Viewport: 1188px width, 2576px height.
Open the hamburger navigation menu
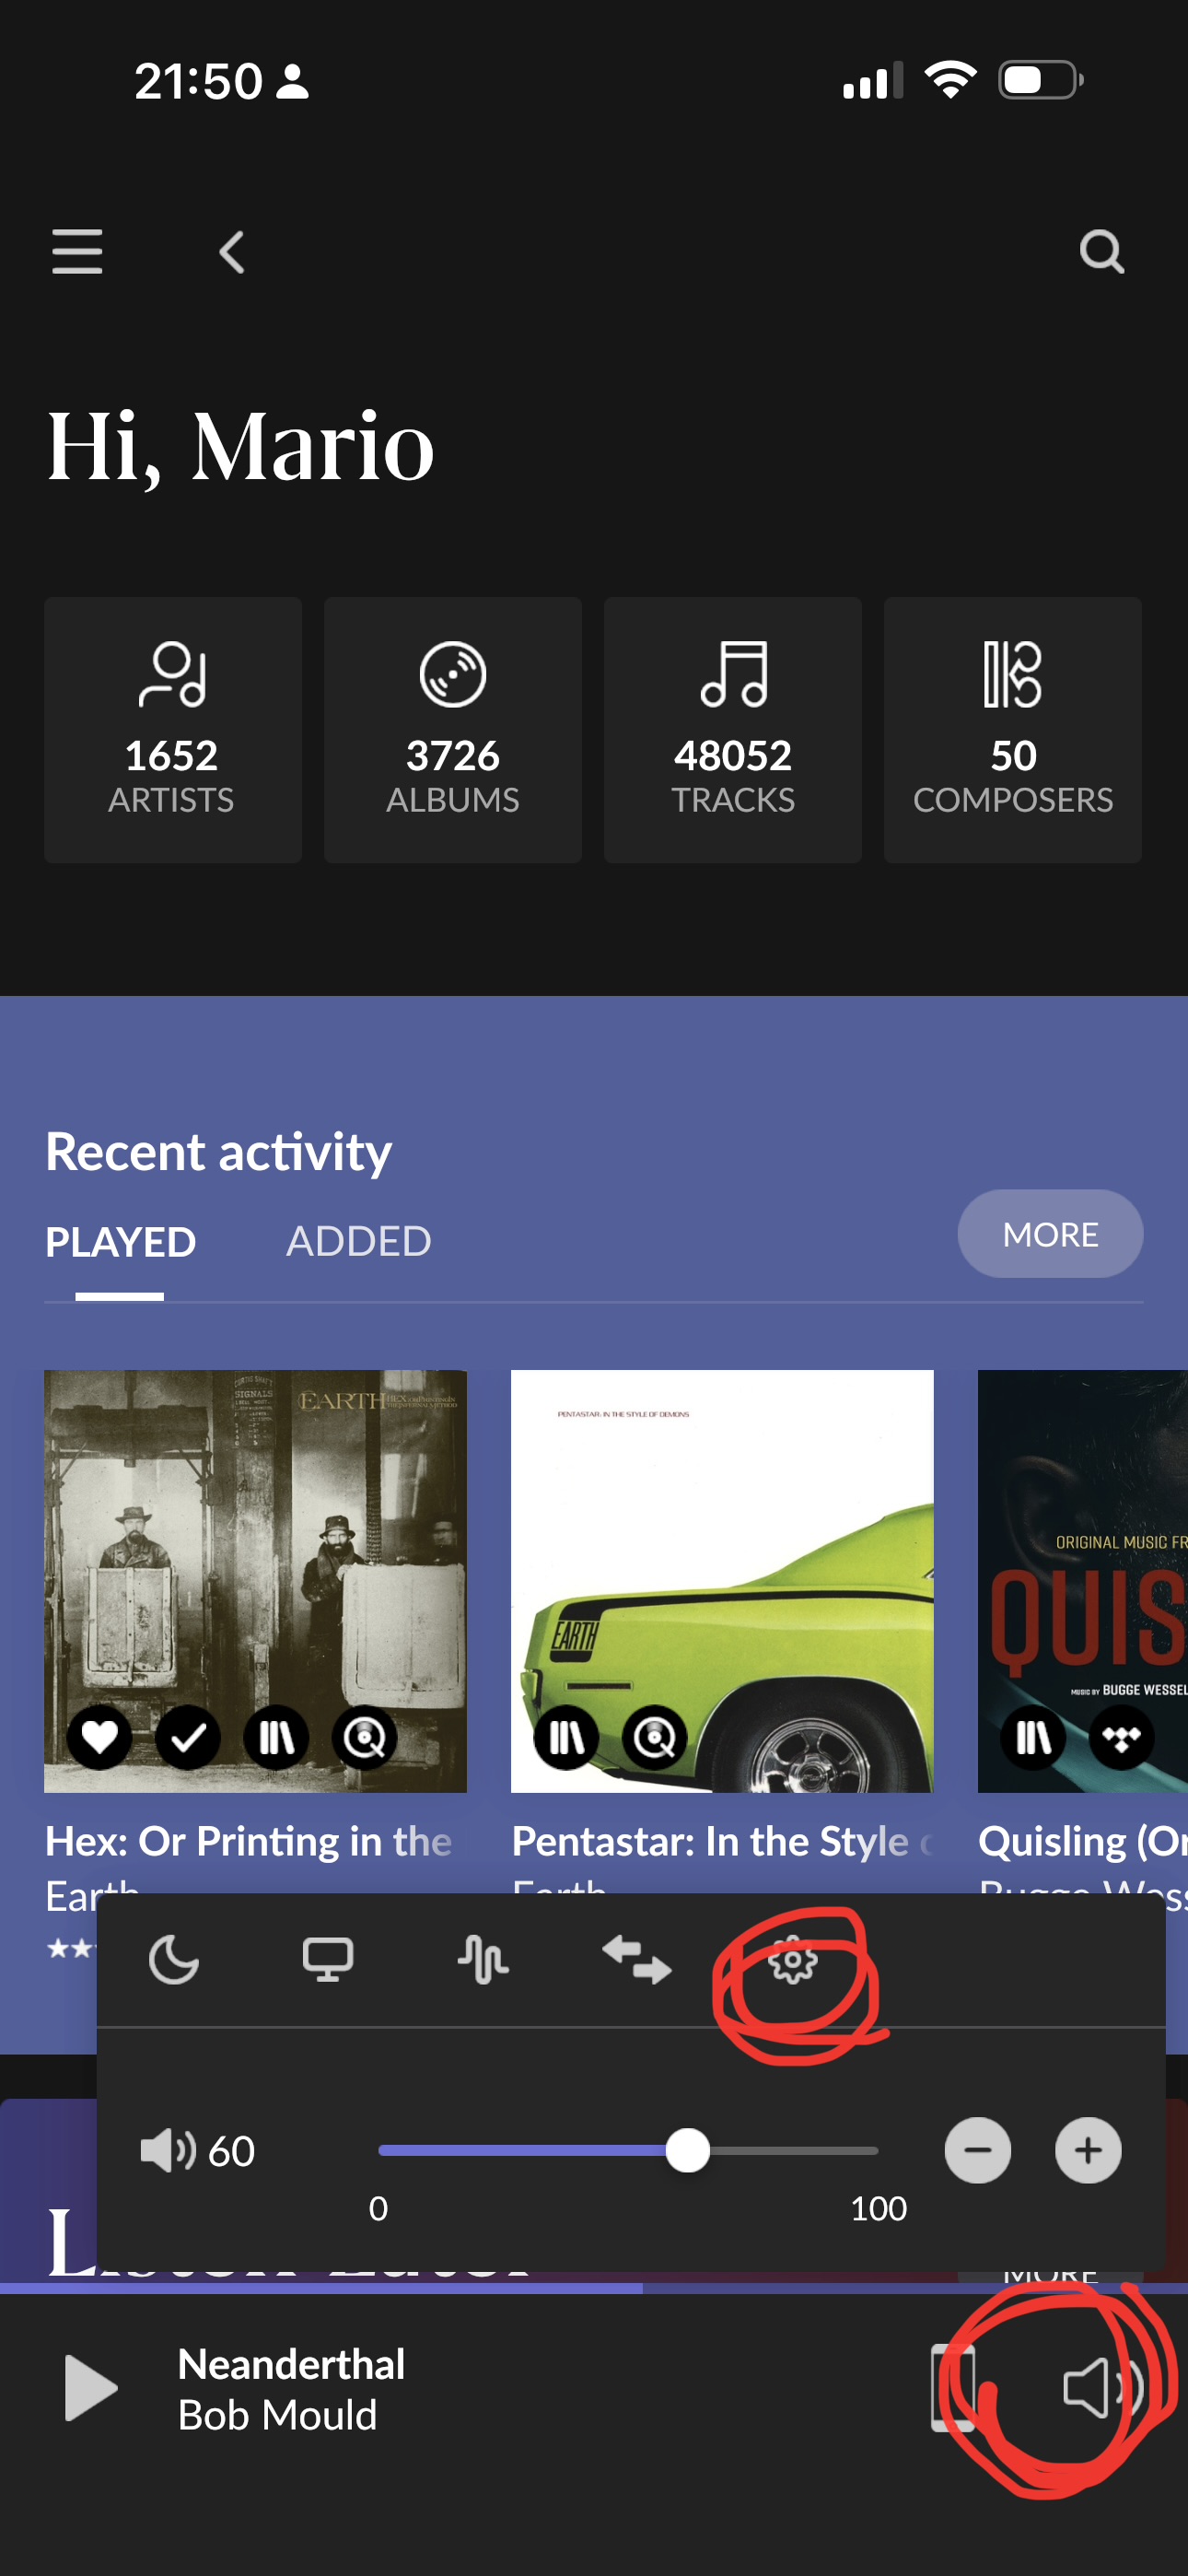point(77,251)
